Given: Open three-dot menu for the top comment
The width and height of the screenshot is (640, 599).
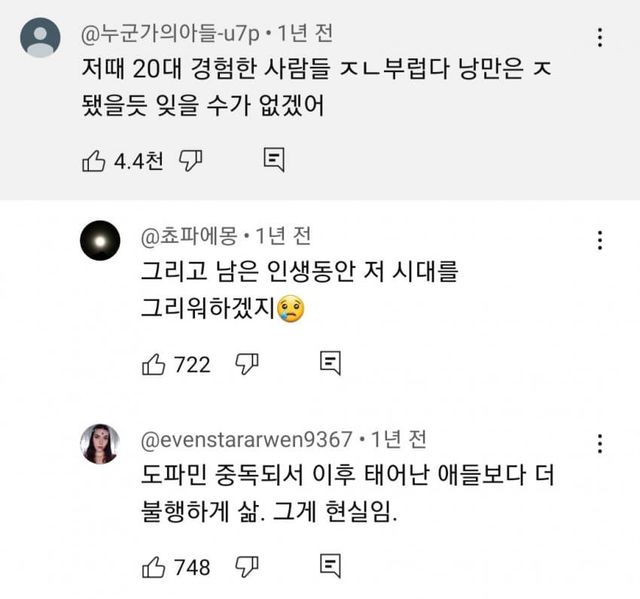Looking at the screenshot, I should 599,38.
